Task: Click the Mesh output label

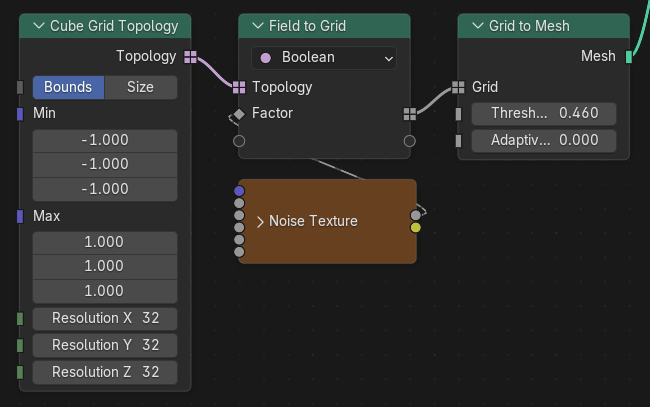Action: [x=598, y=56]
